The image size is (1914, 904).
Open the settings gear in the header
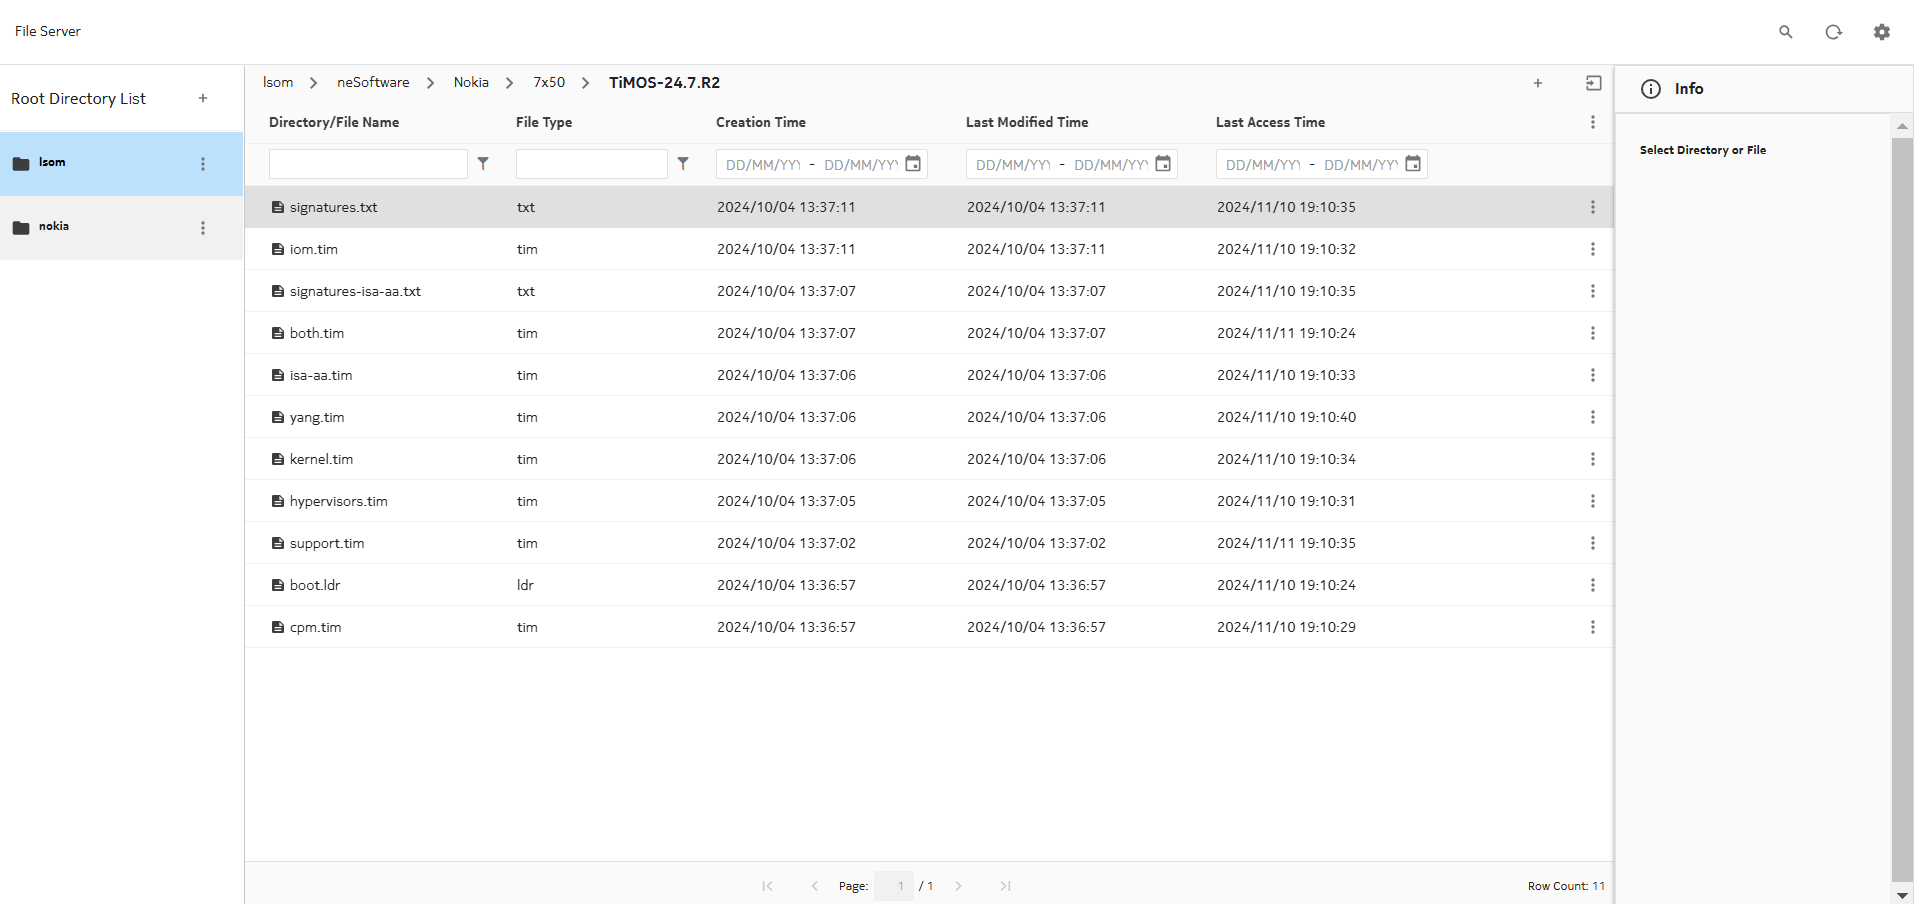click(x=1881, y=32)
